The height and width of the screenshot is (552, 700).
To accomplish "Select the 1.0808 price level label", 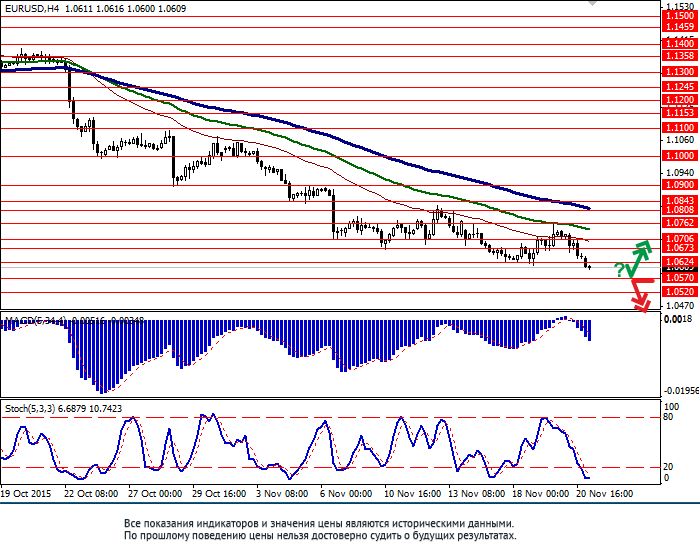I will click(680, 210).
